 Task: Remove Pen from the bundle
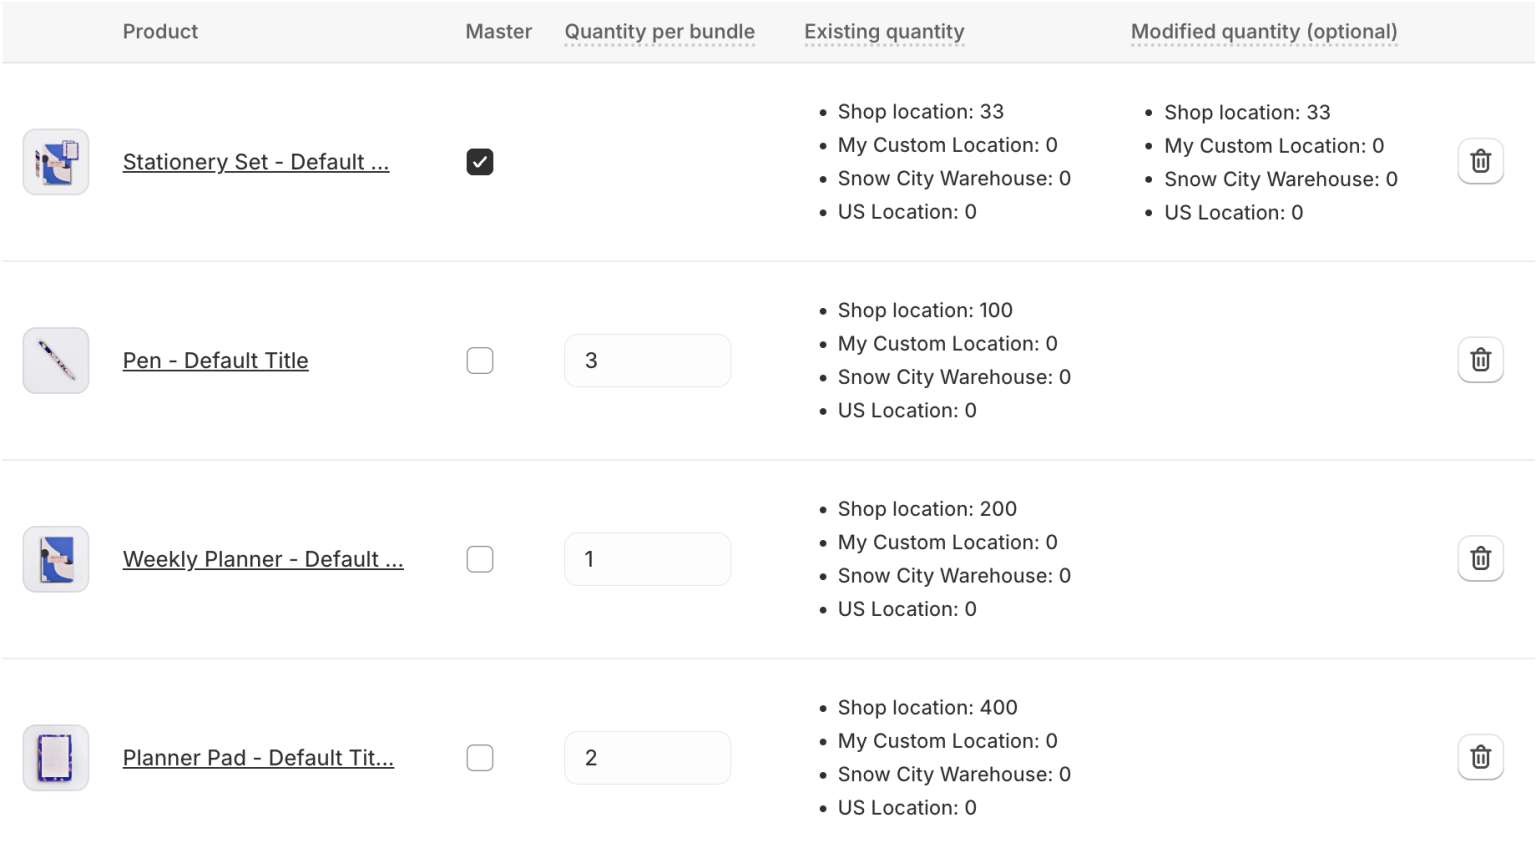click(1480, 360)
